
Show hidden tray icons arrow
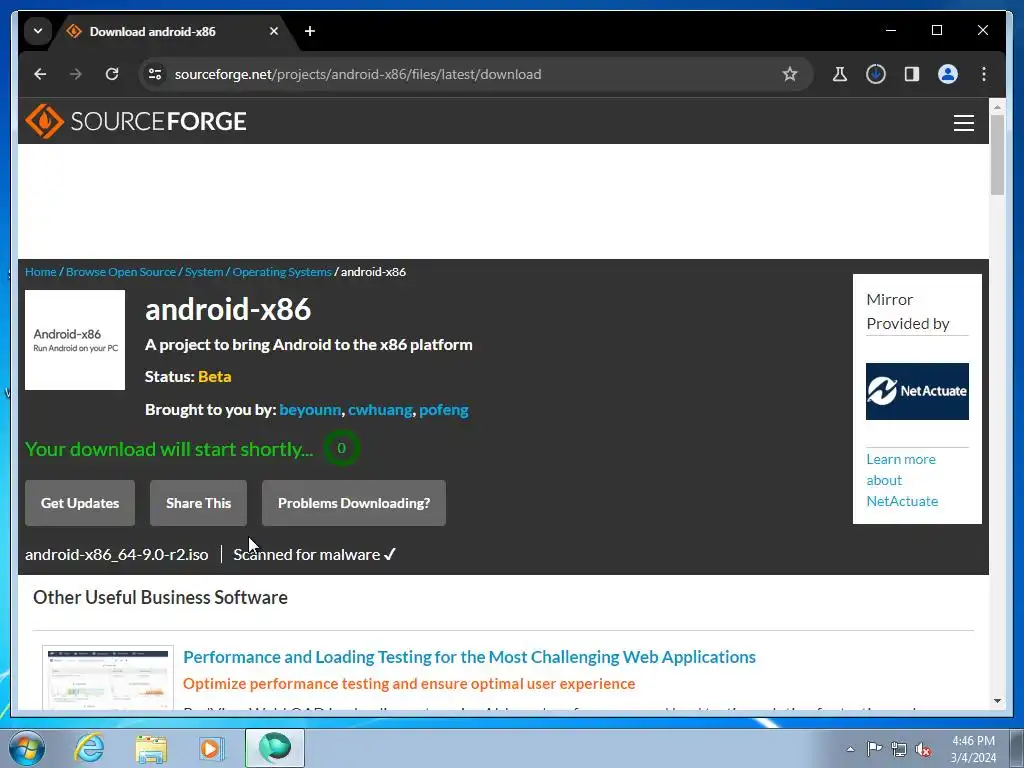pyautogui.click(x=850, y=749)
